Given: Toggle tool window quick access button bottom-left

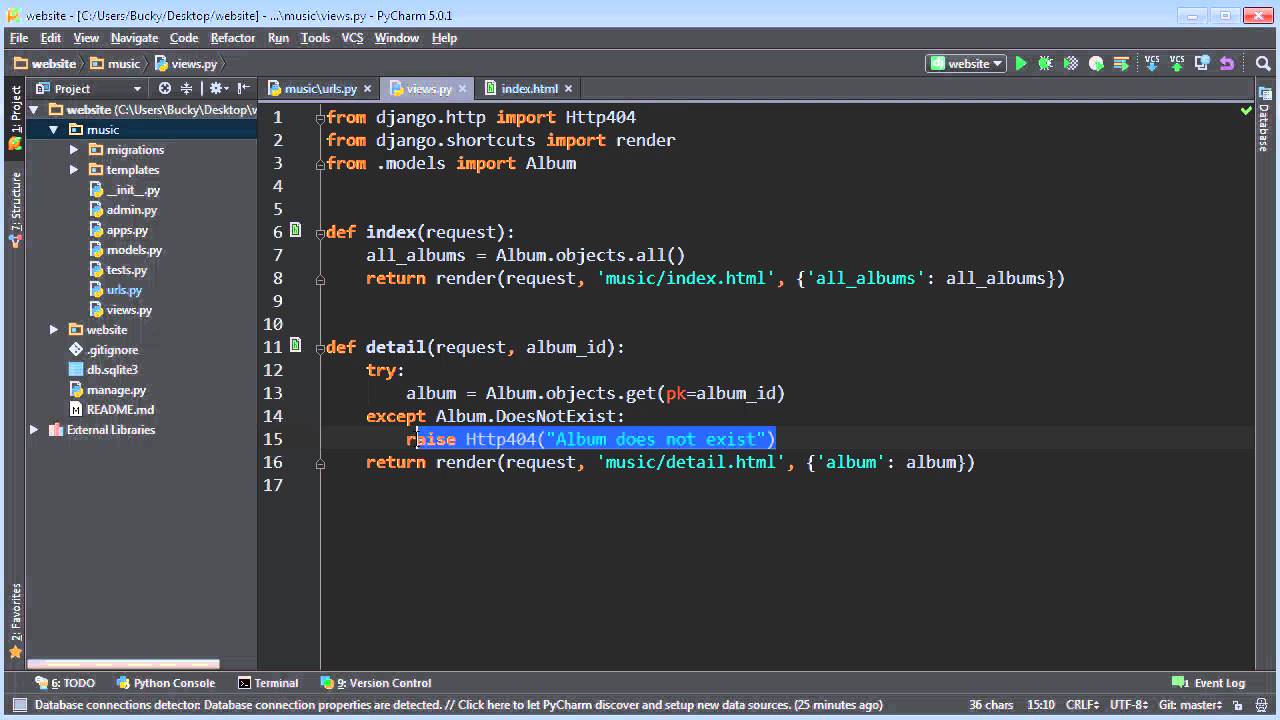Looking at the screenshot, I should 18,705.
